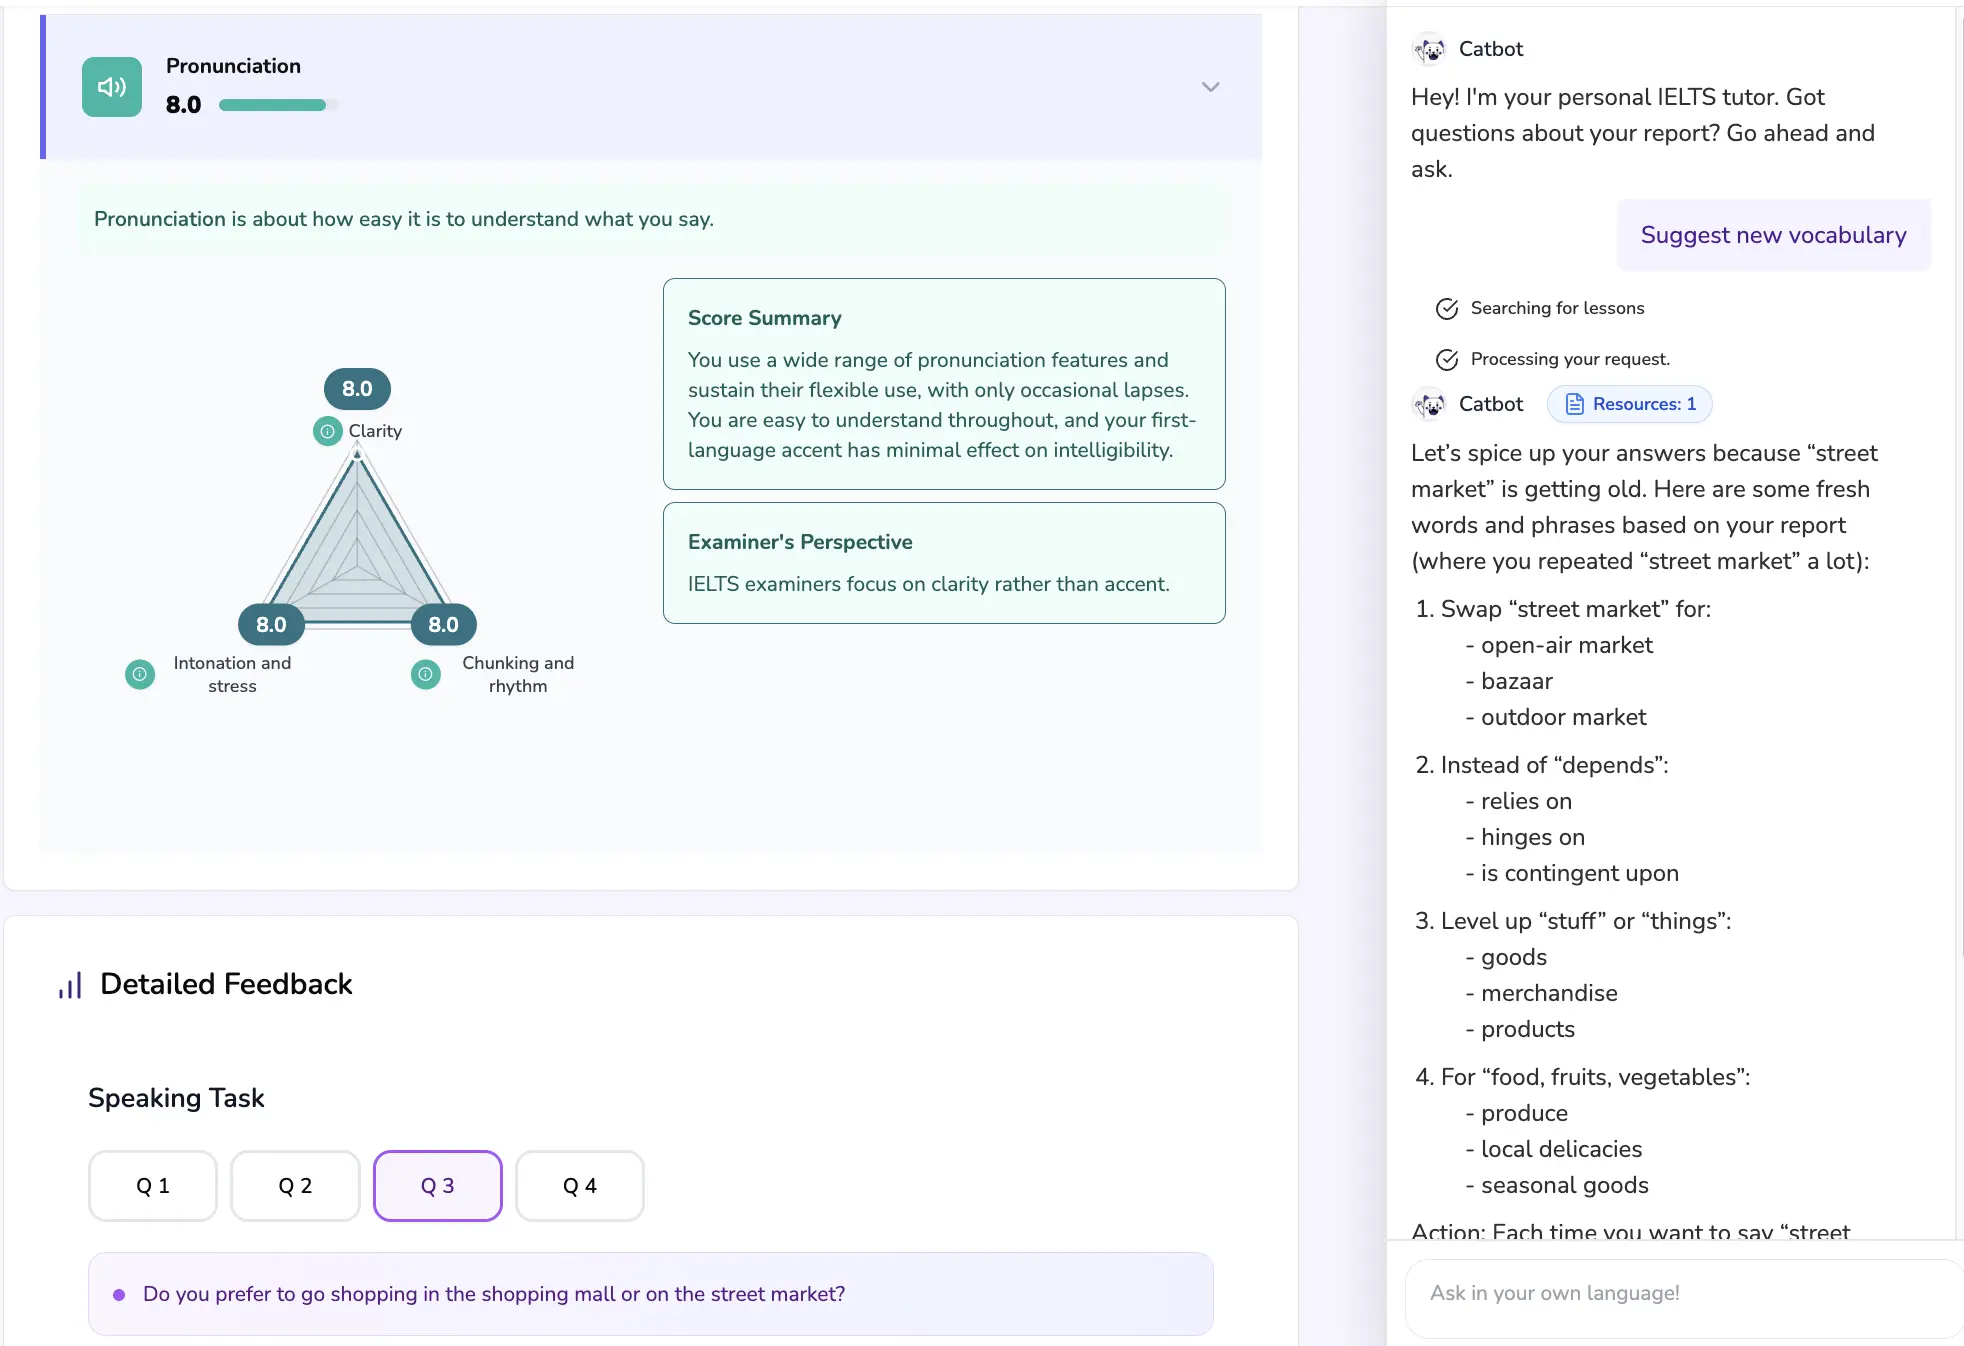The height and width of the screenshot is (1346, 1964).
Task: Collapse the Pronunciation section with the chevron
Action: click(x=1210, y=87)
